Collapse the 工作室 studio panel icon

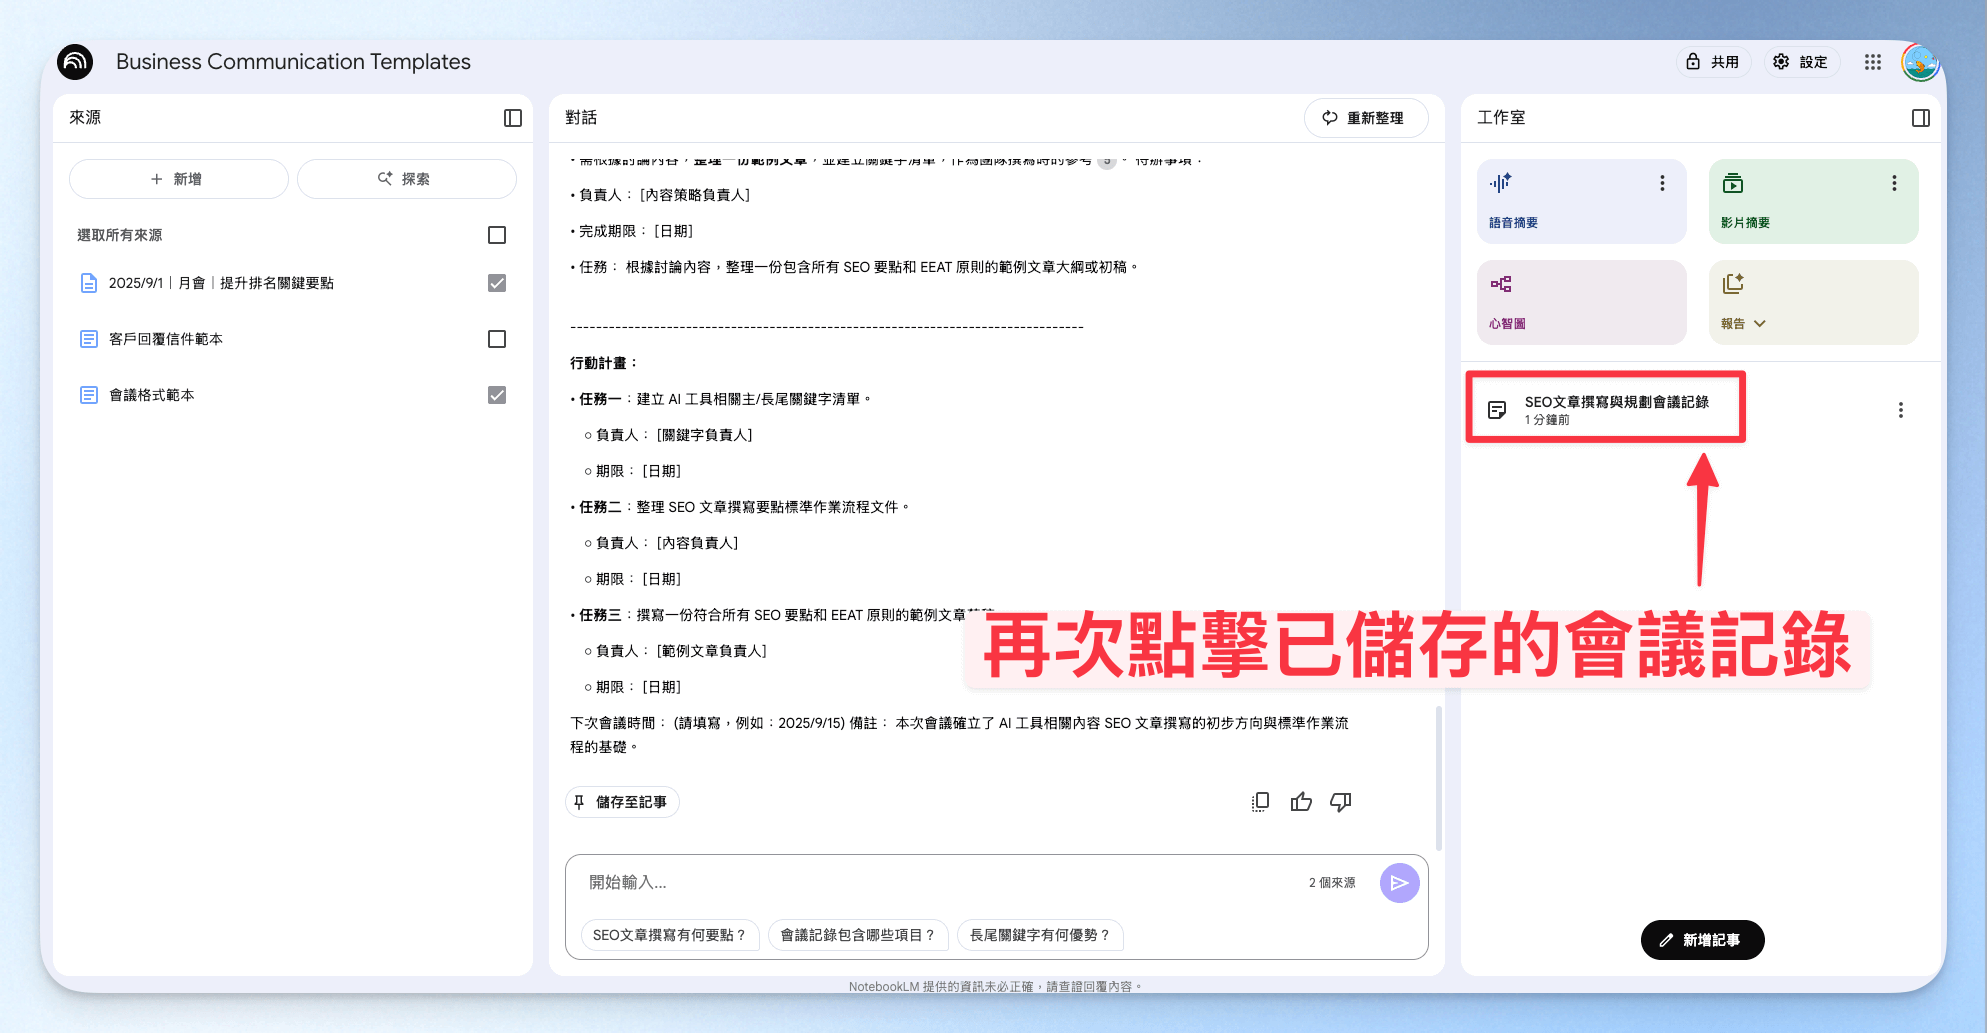[x=1921, y=118]
